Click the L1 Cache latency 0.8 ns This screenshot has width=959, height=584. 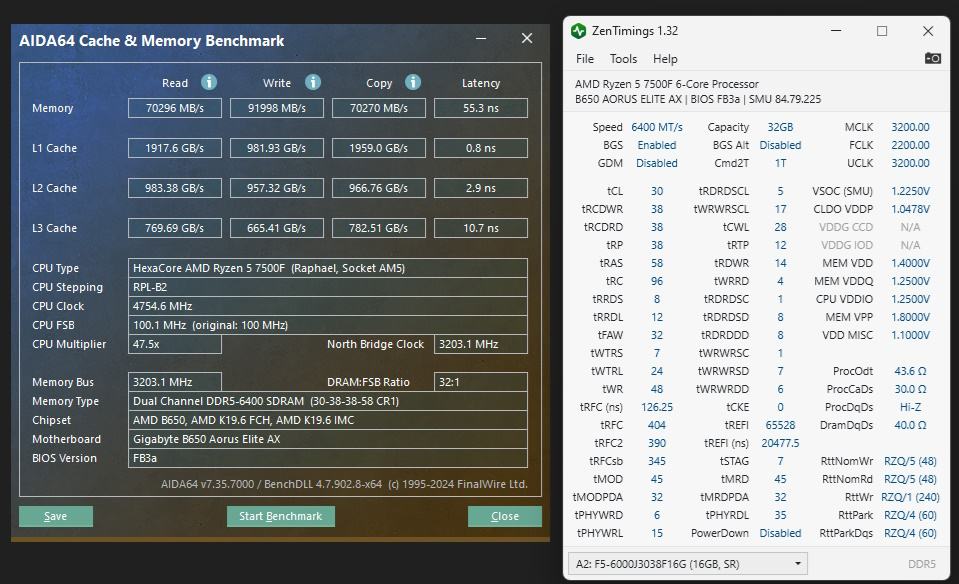481,148
